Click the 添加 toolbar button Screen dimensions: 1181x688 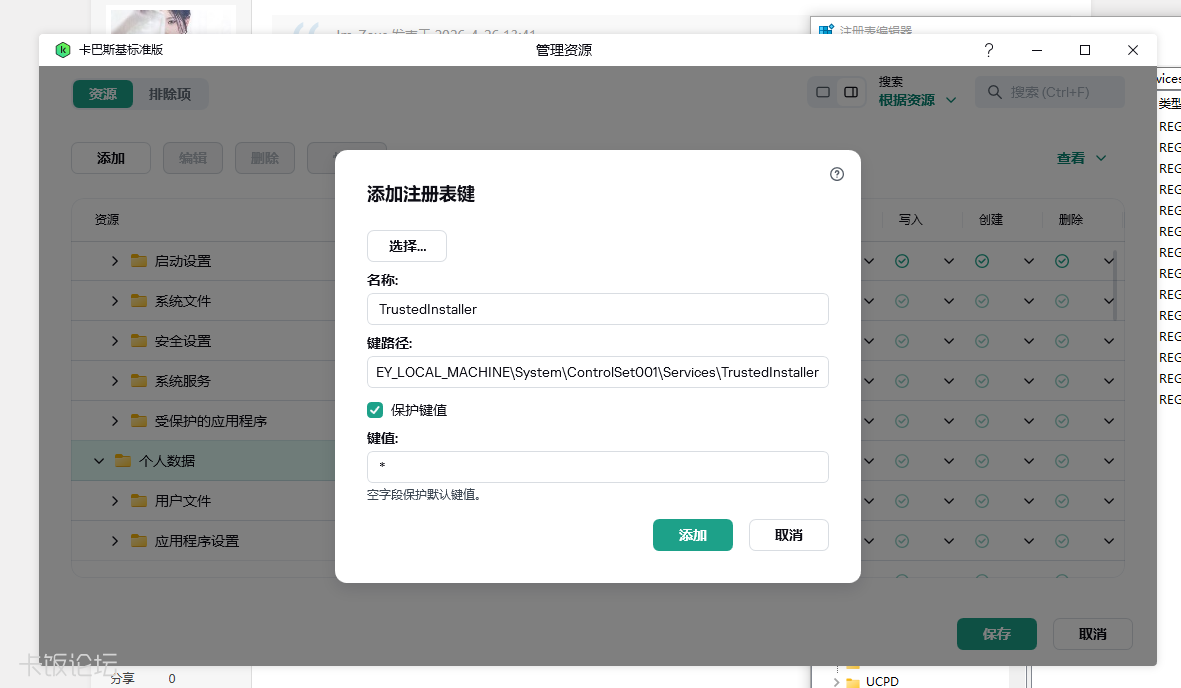(x=111, y=158)
